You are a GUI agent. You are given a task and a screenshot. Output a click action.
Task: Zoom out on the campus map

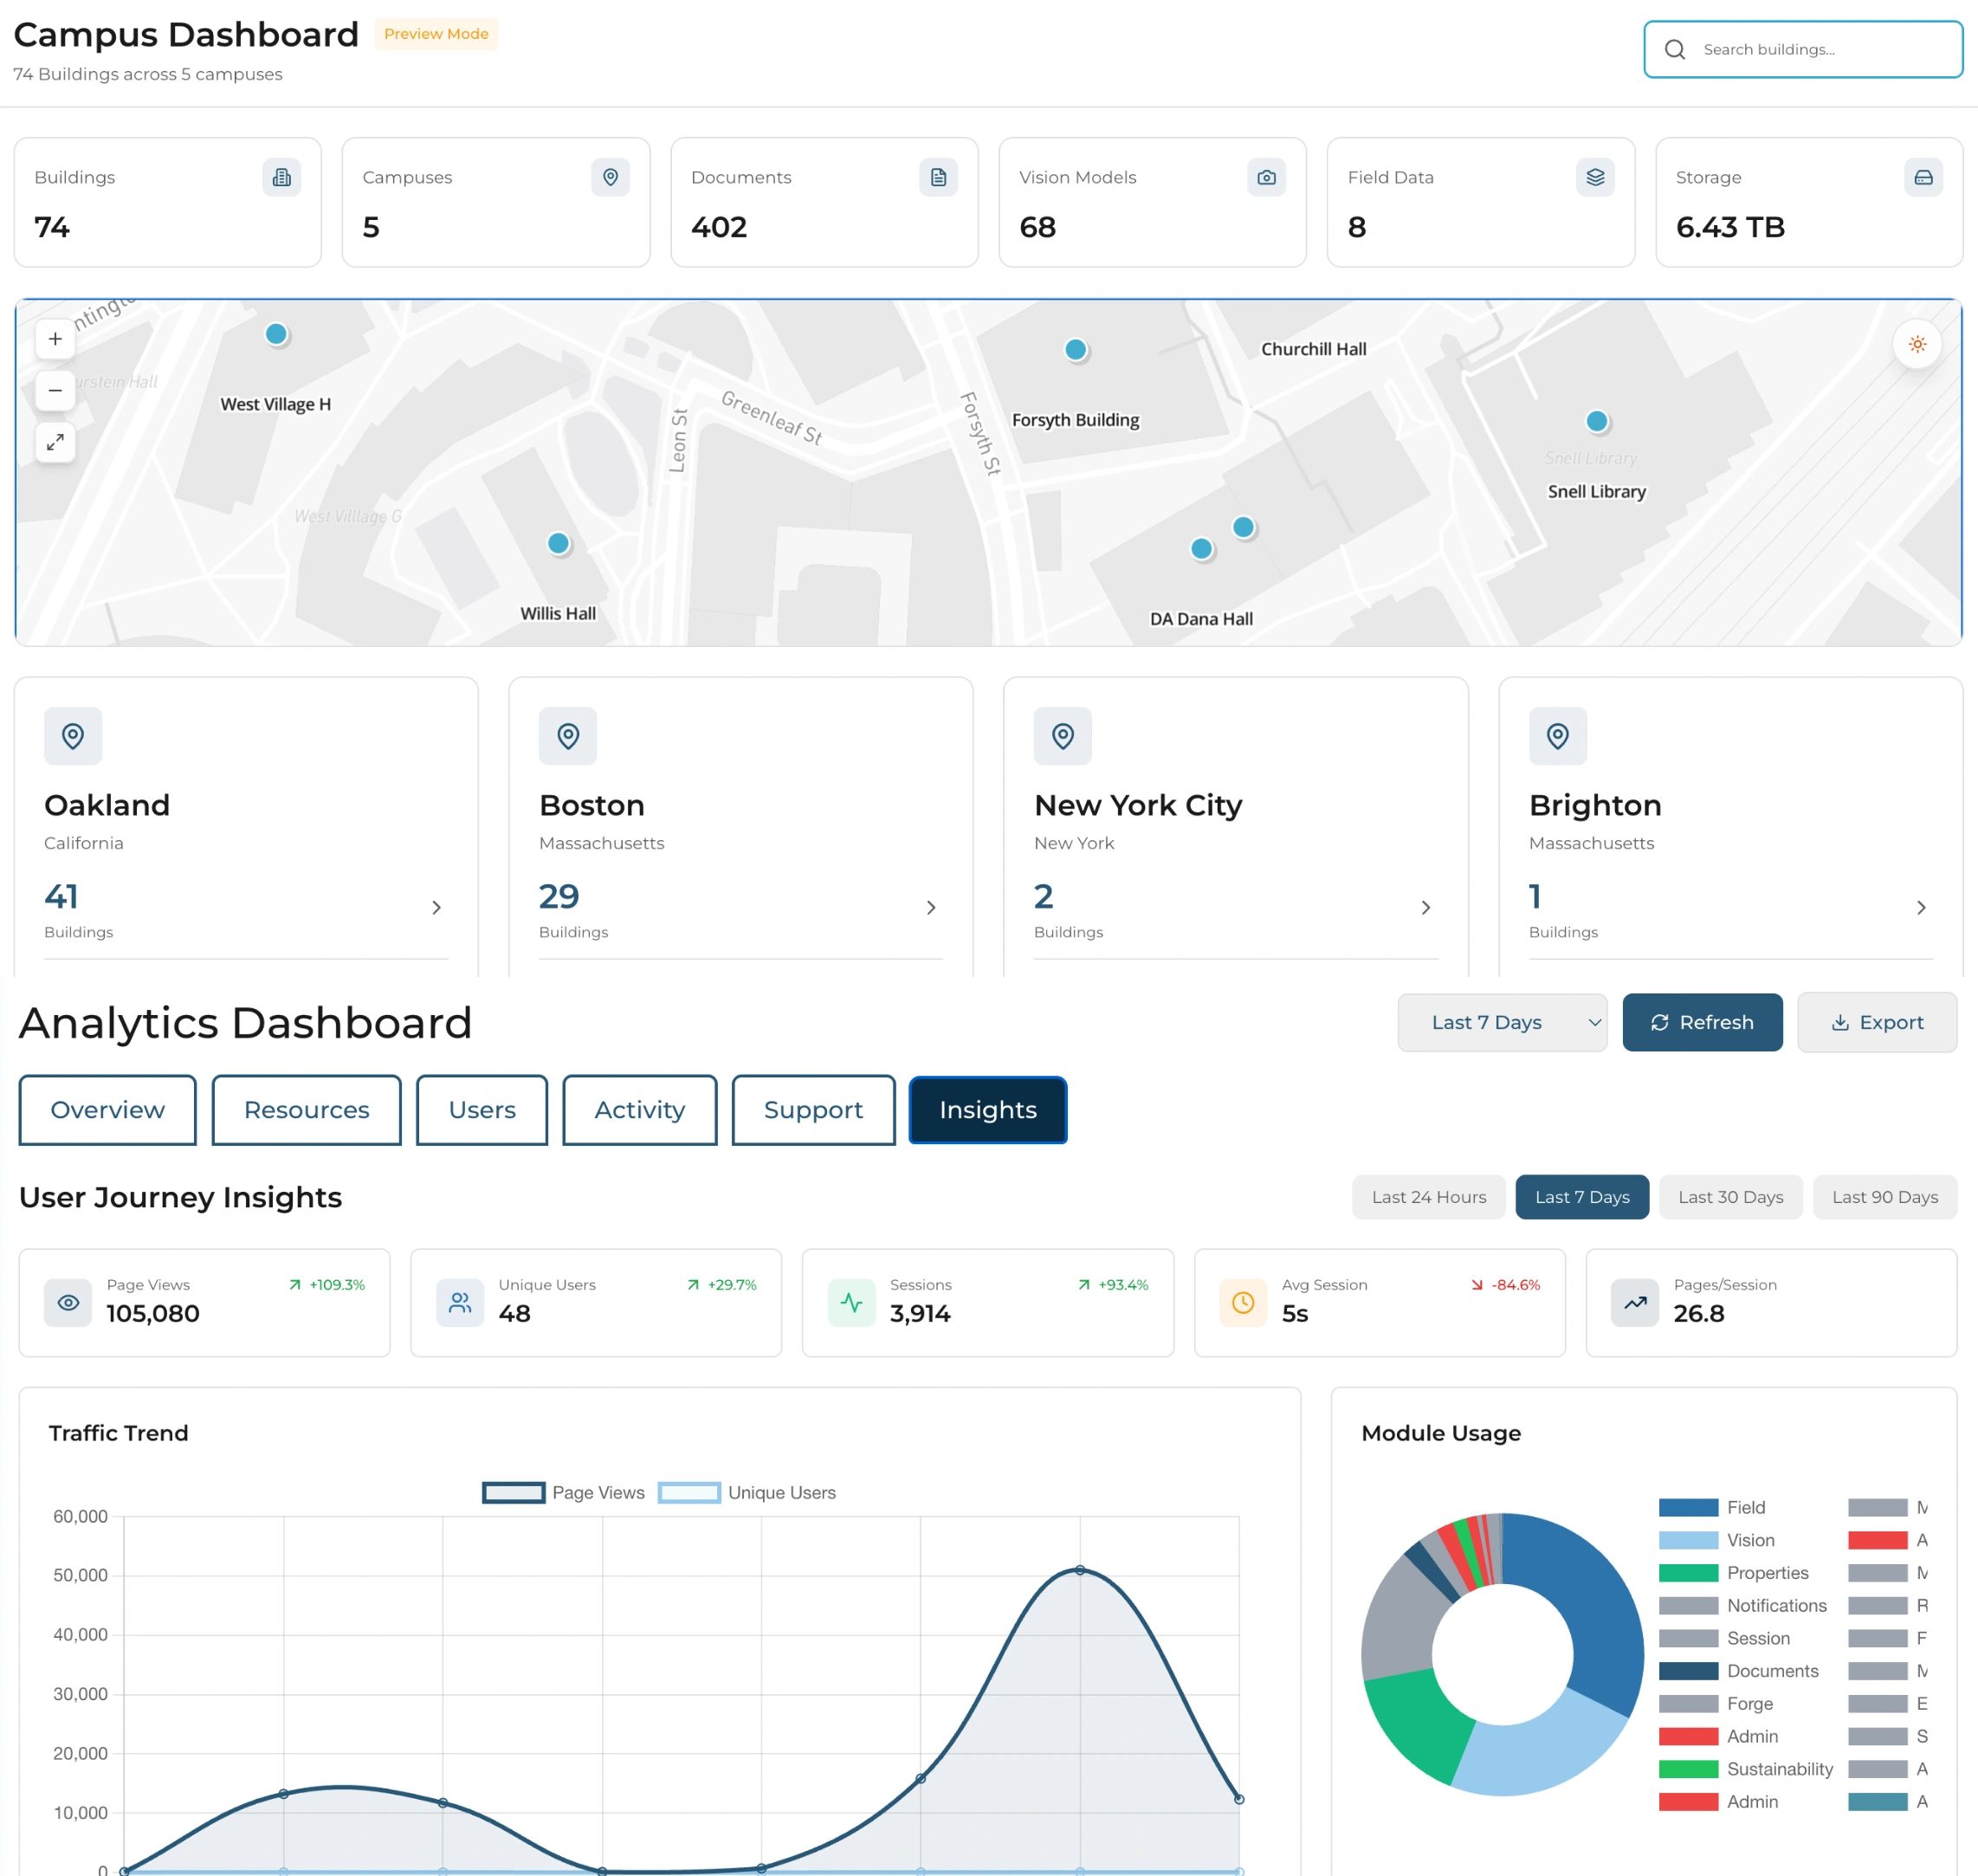coord(55,390)
